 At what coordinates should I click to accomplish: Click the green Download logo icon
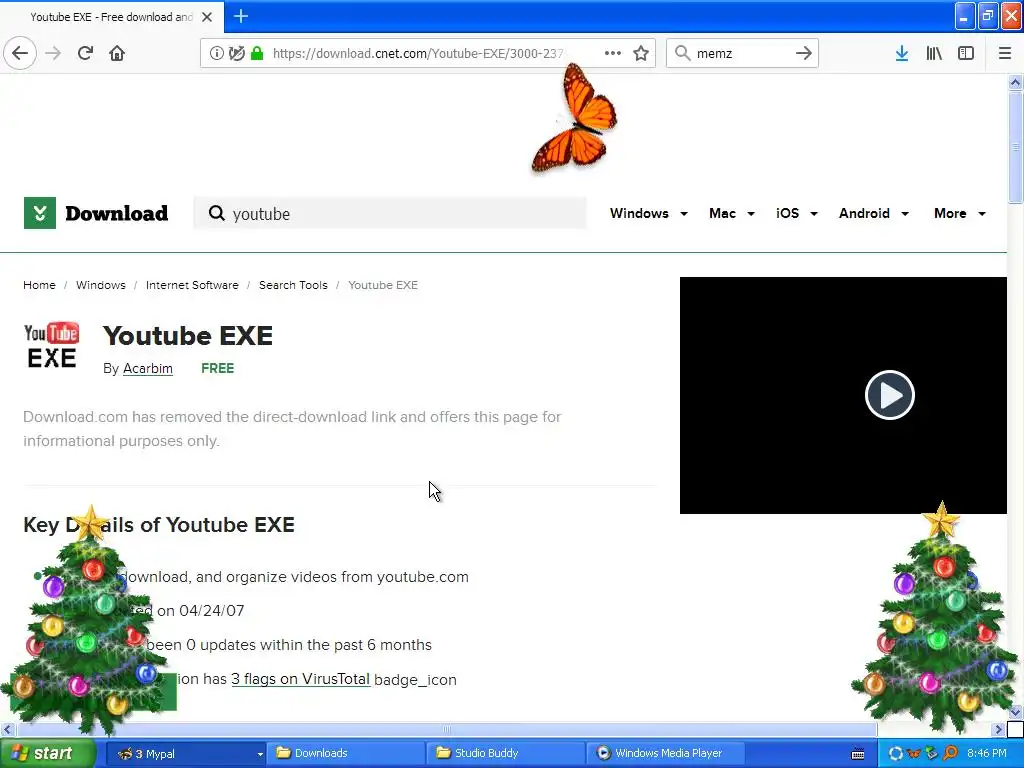(40, 213)
